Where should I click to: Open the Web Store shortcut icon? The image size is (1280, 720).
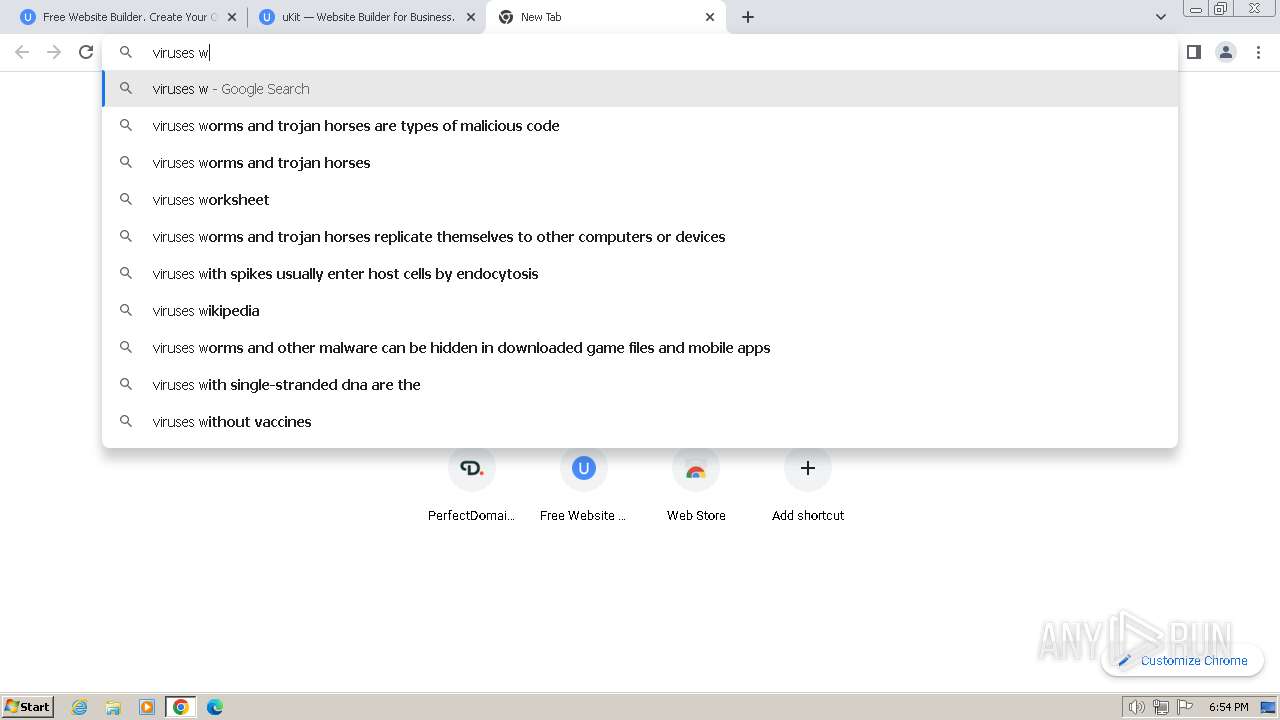696,468
